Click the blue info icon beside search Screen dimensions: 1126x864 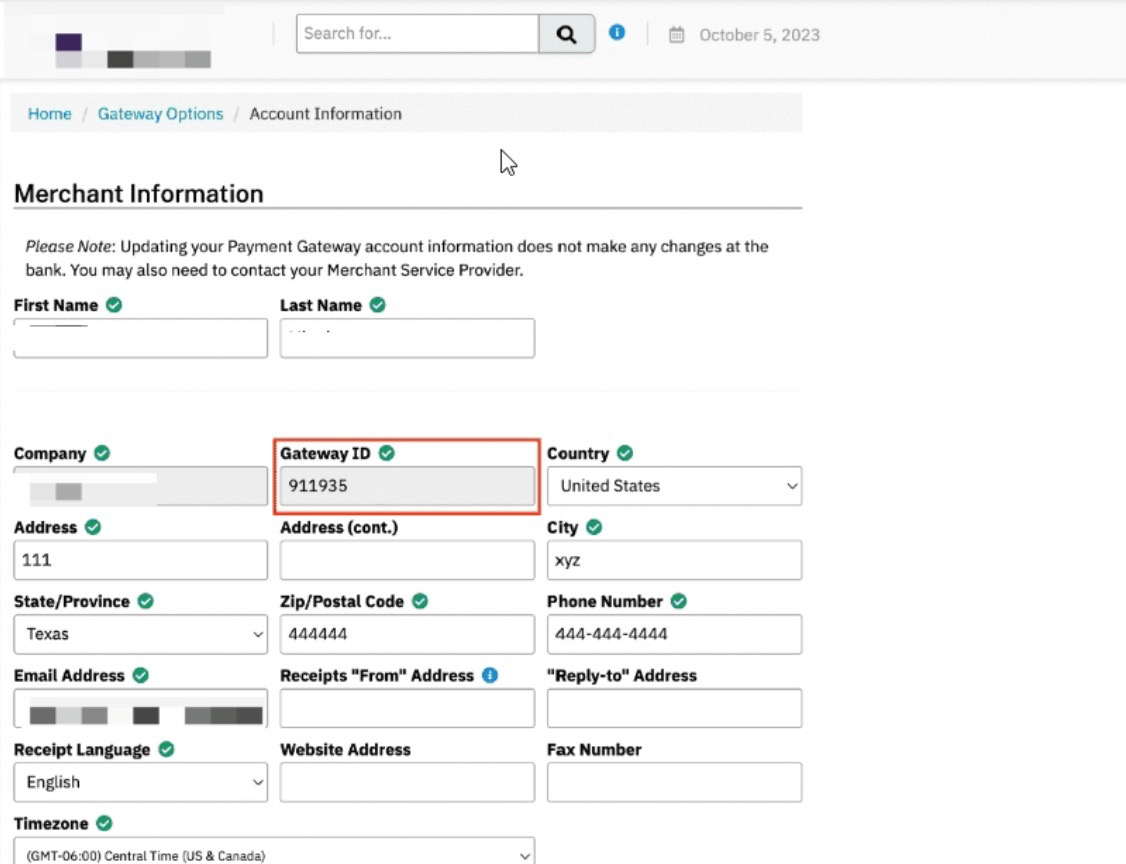pyautogui.click(x=617, y=33)
